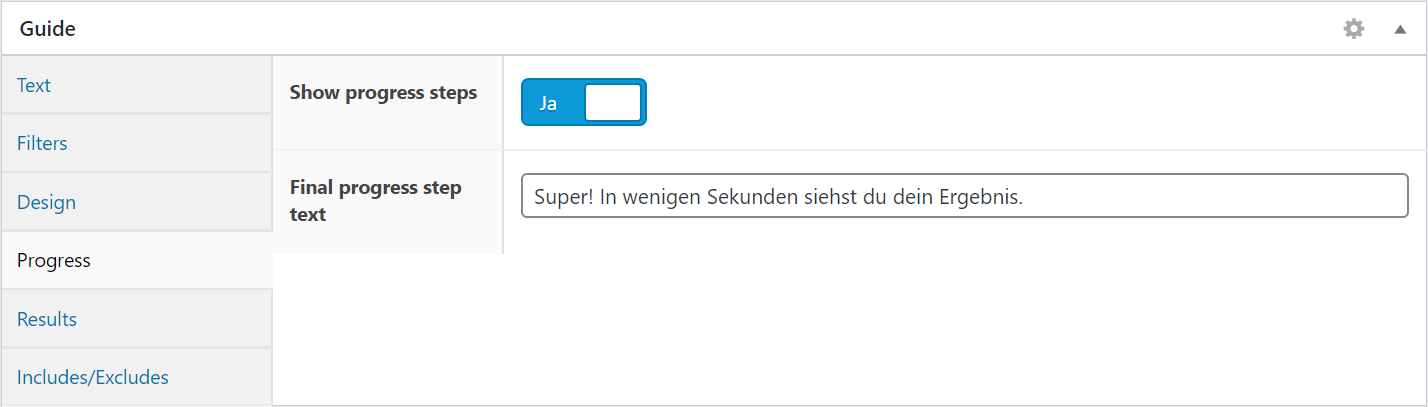The image size is (1428, 407).
Task: Focus the Final progress step text field
Action: pyautogui.click(x=965, y=196)
